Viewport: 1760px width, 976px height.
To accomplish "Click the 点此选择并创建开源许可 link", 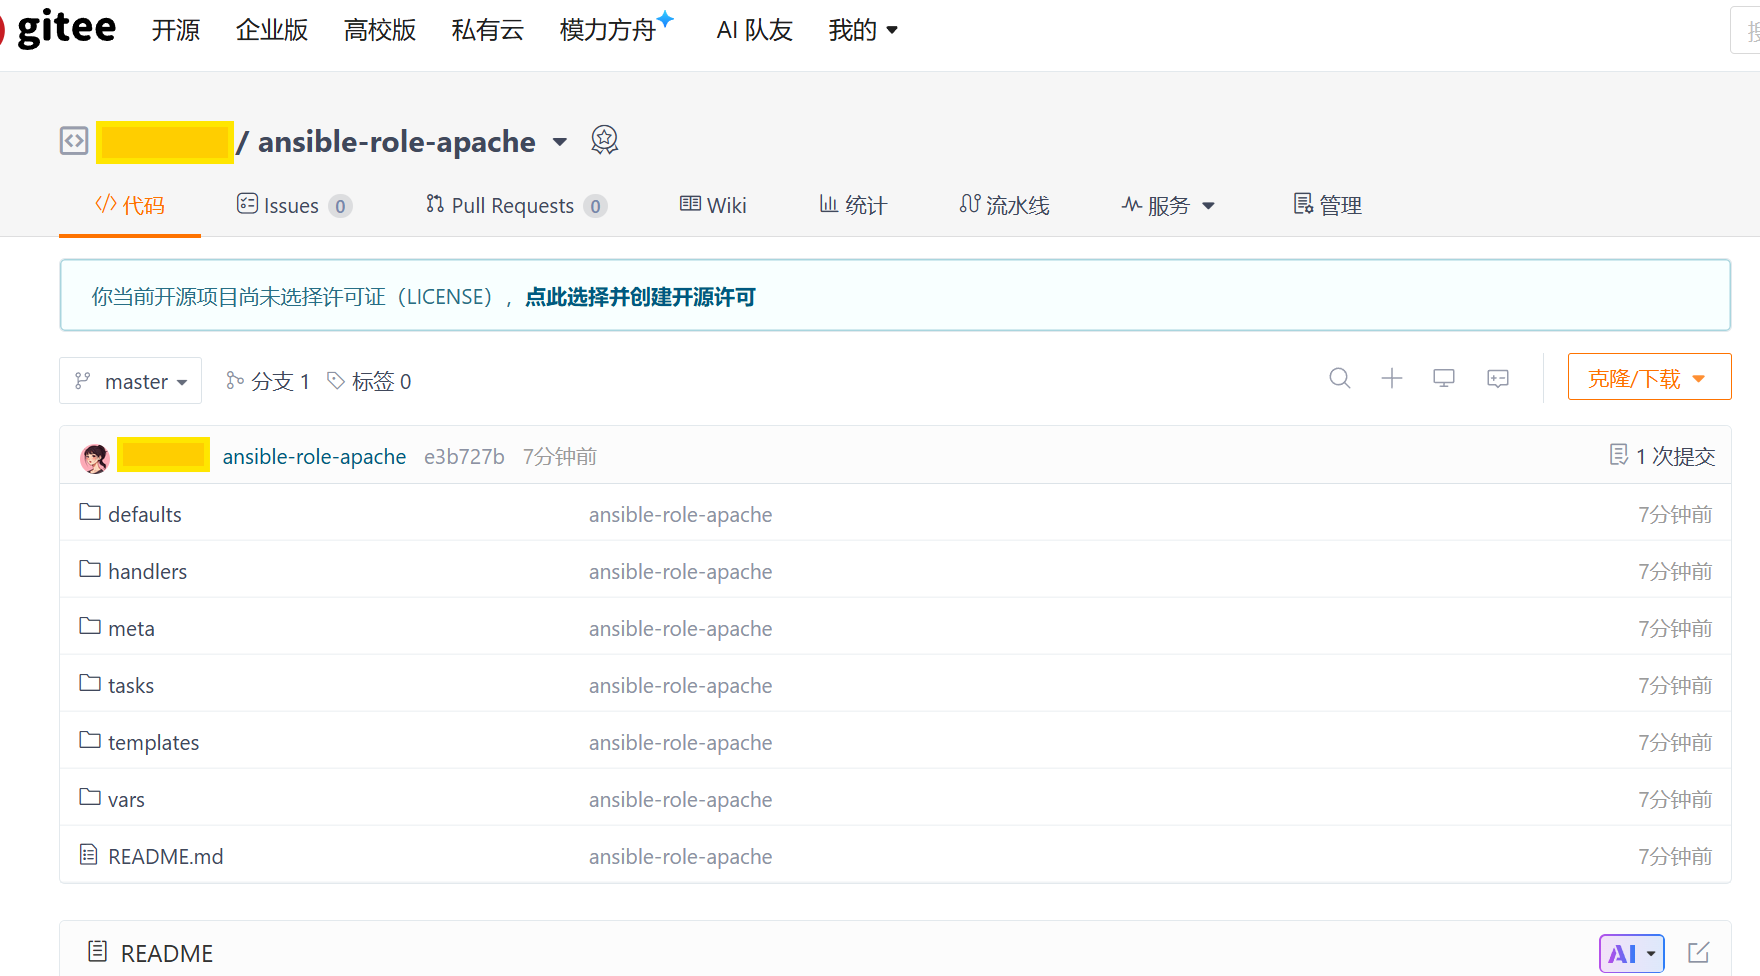I will click(641, 297).
